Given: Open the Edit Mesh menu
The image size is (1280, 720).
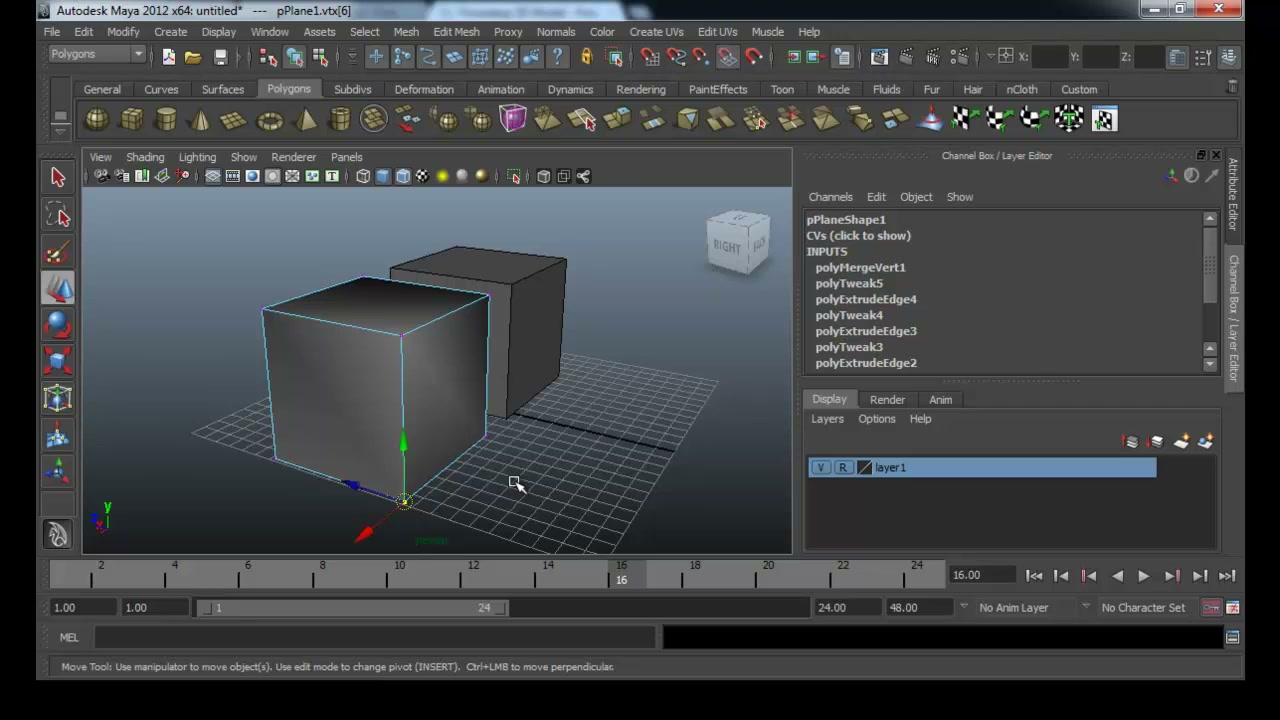Looking at the screenshot, I should point(456,32).
